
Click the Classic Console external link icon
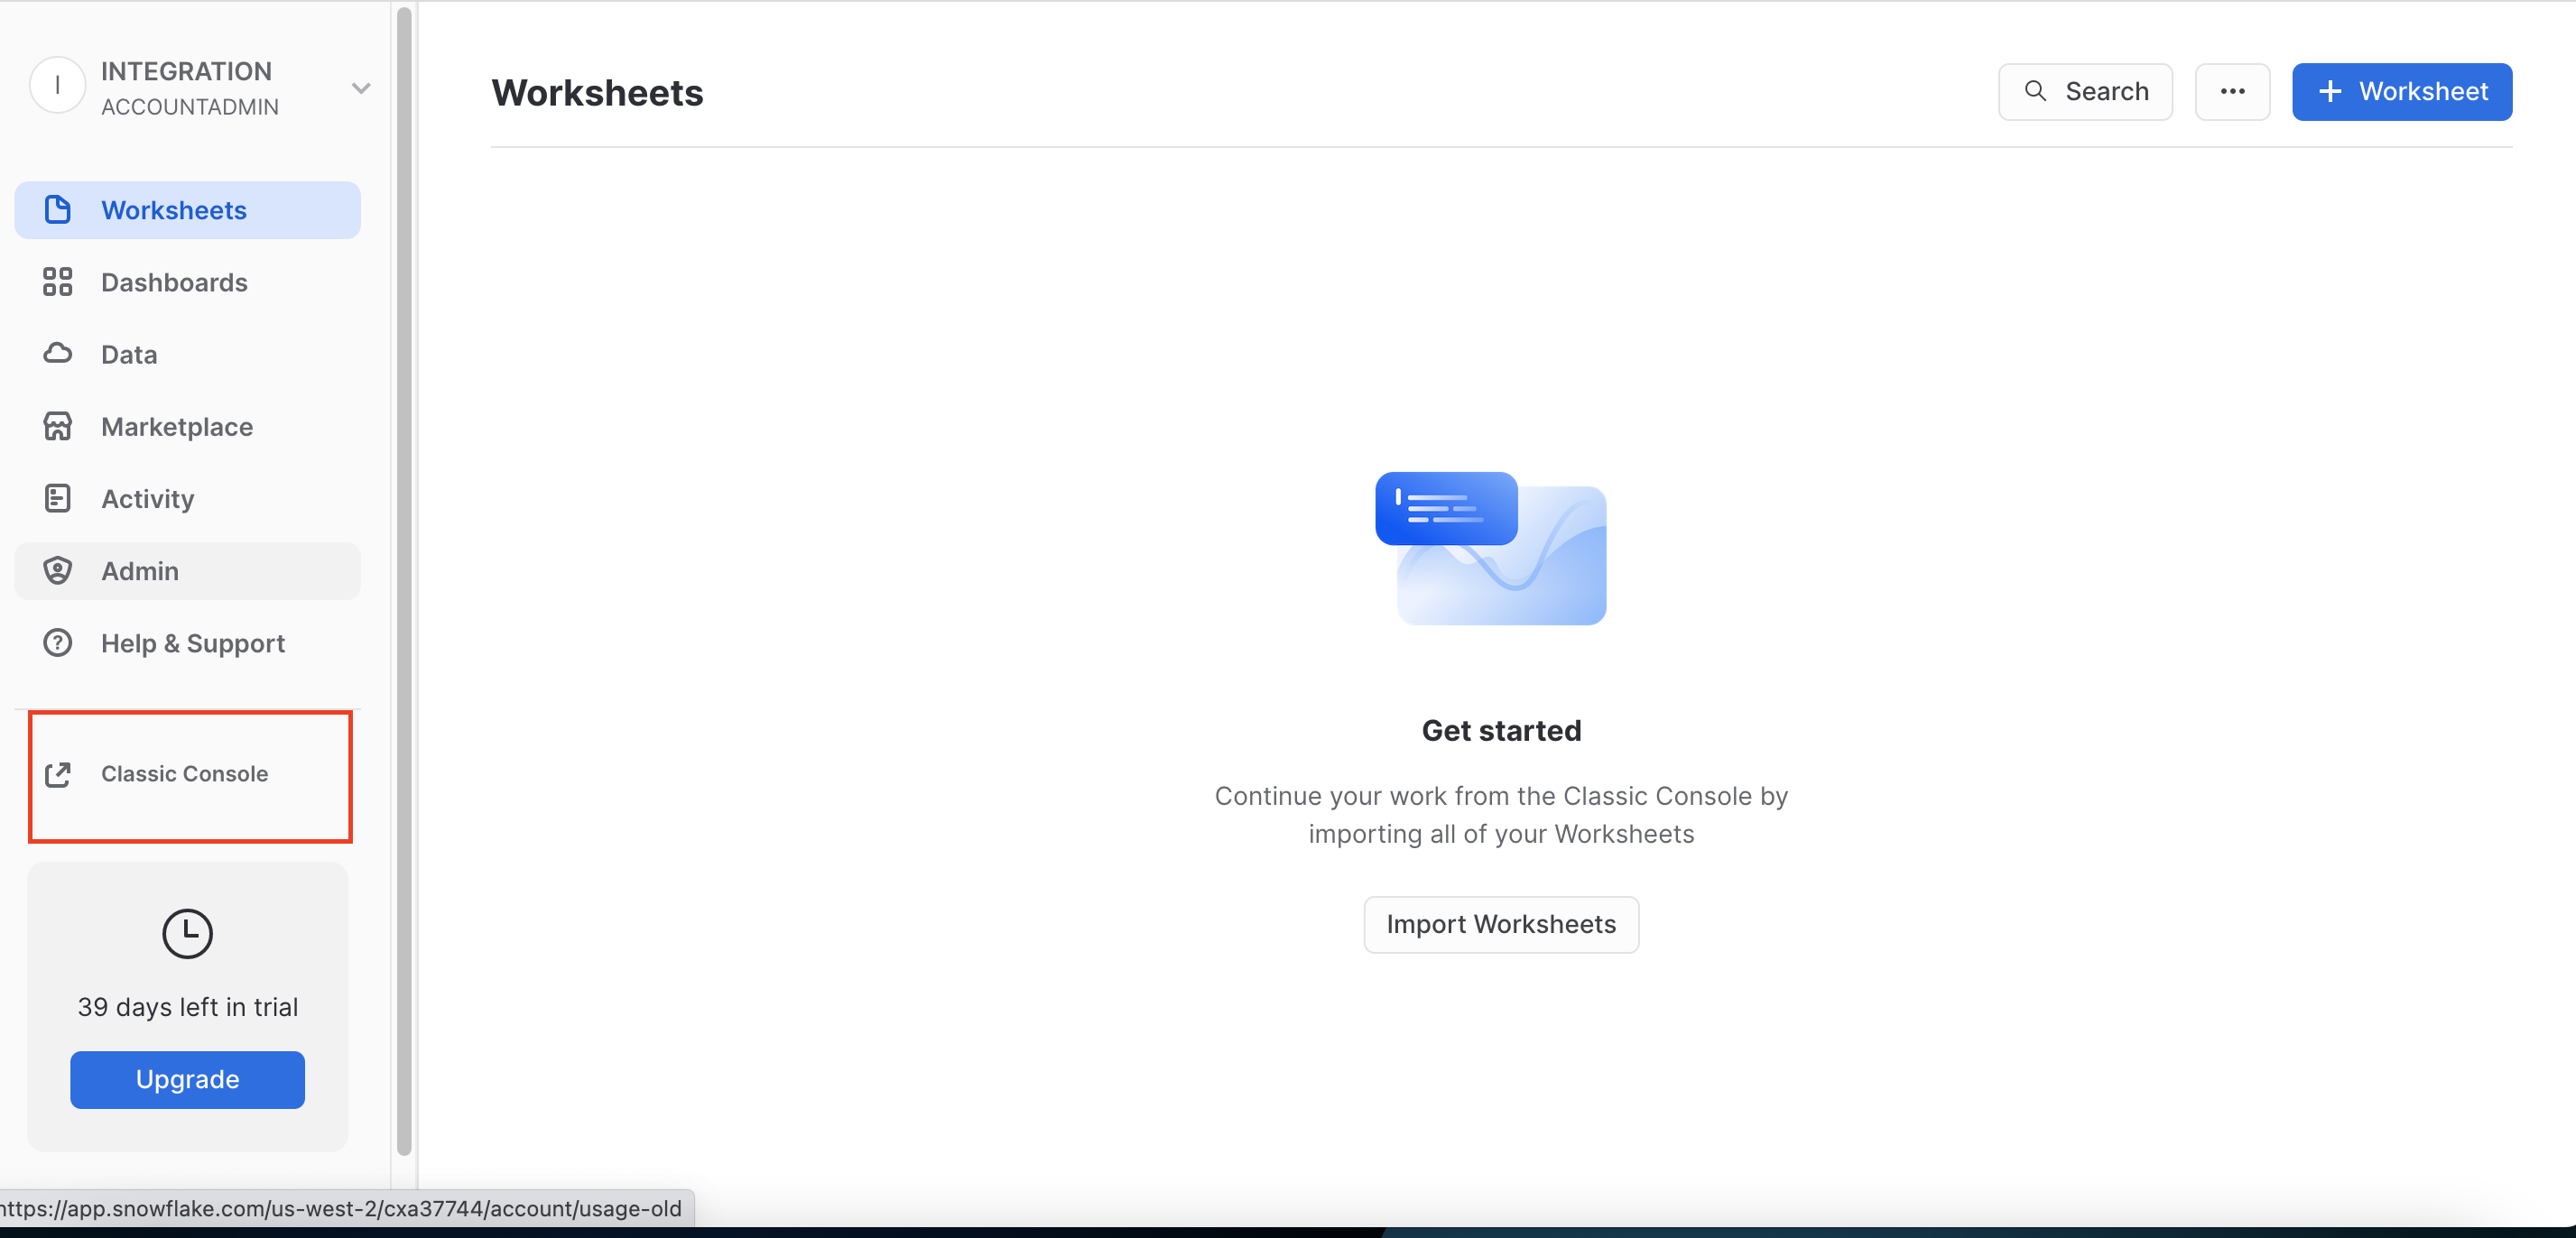pyautogui.click(x=58, y=773)
